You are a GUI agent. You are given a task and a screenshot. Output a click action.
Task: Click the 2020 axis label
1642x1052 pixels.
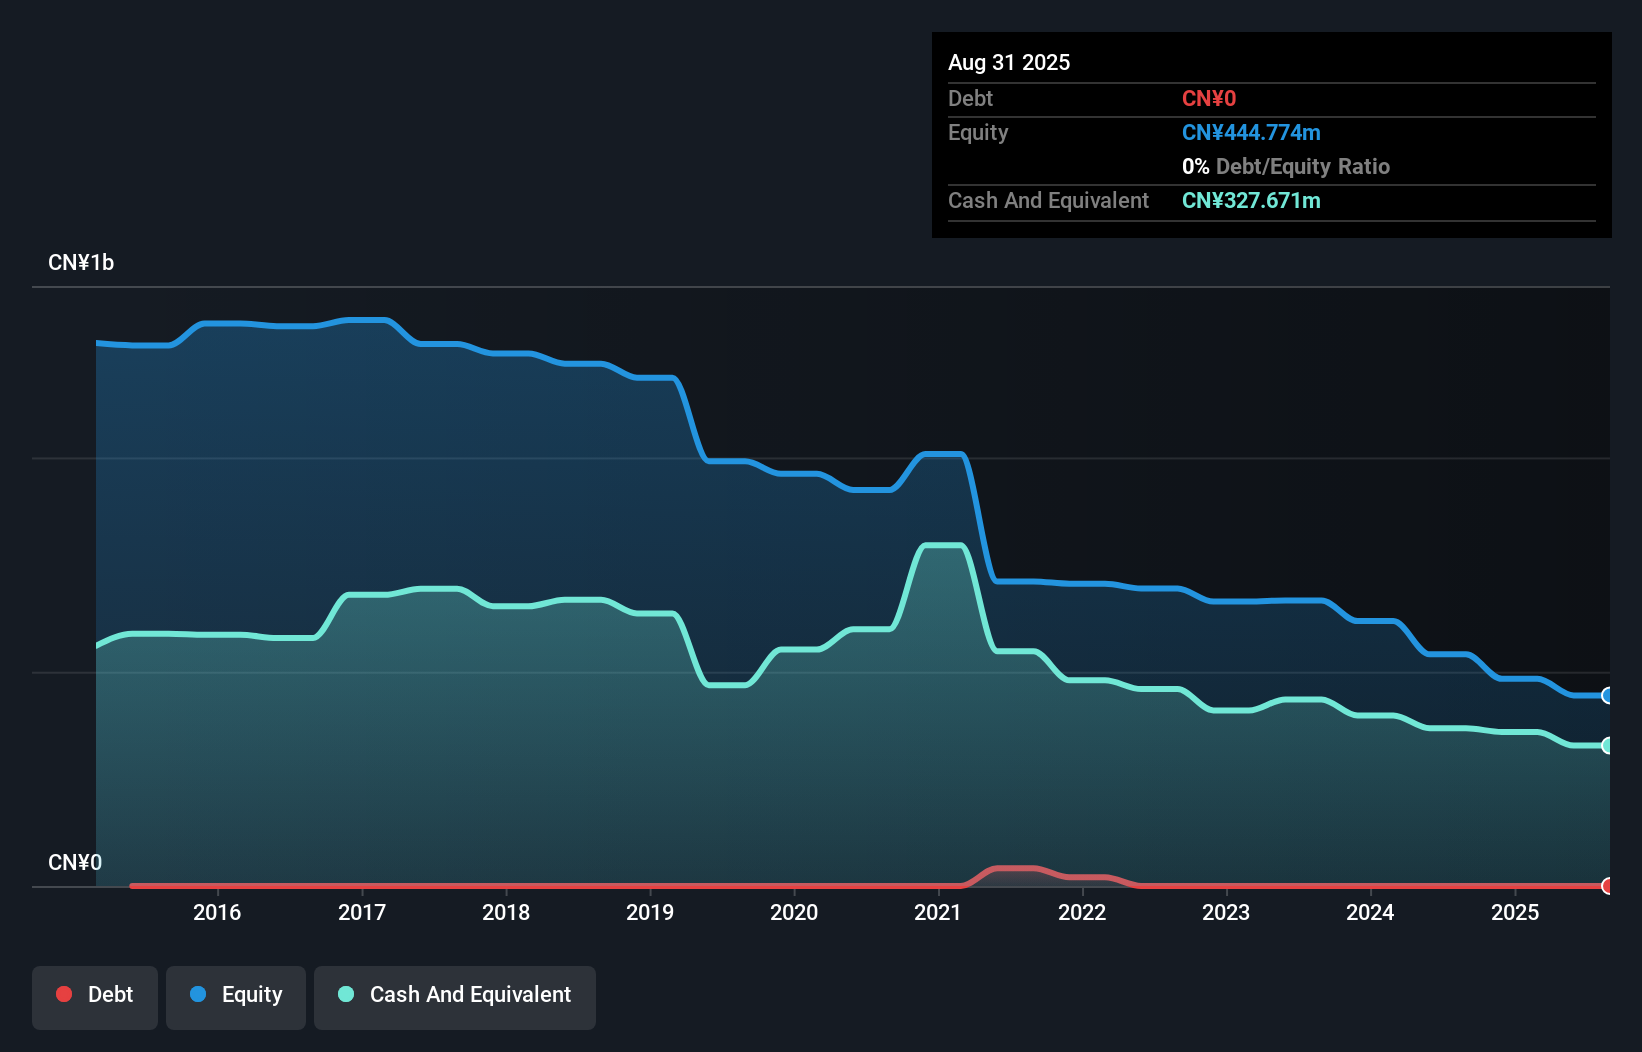click(x=794, y=912)
